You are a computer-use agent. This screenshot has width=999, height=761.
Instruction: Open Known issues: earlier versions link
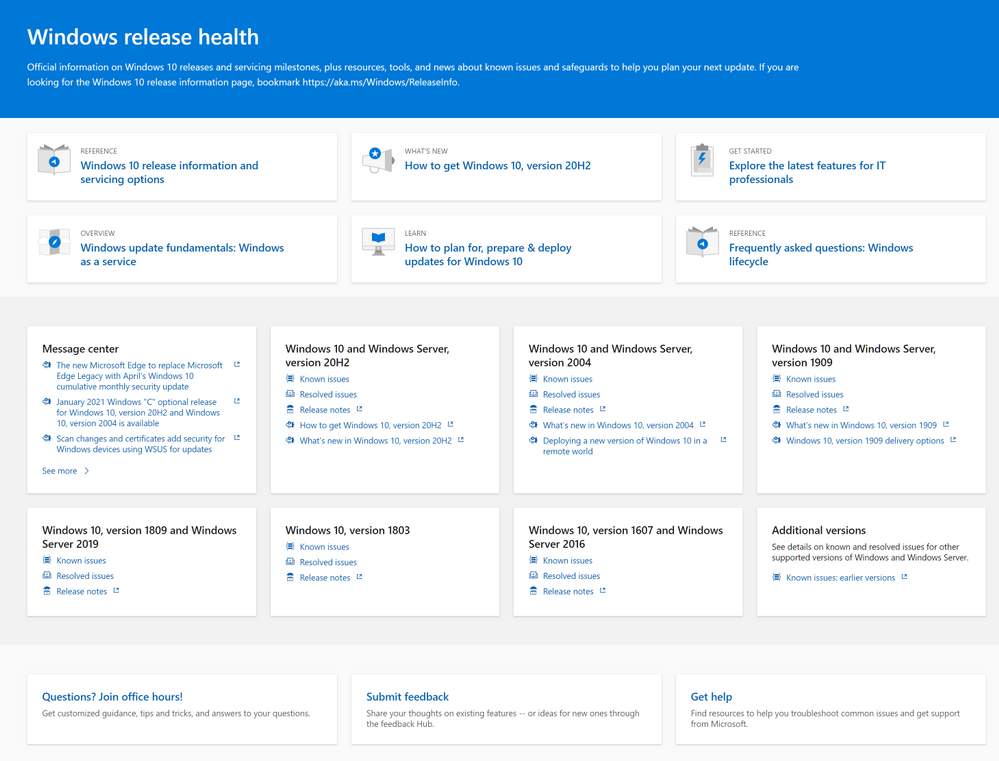coord(840,577)
